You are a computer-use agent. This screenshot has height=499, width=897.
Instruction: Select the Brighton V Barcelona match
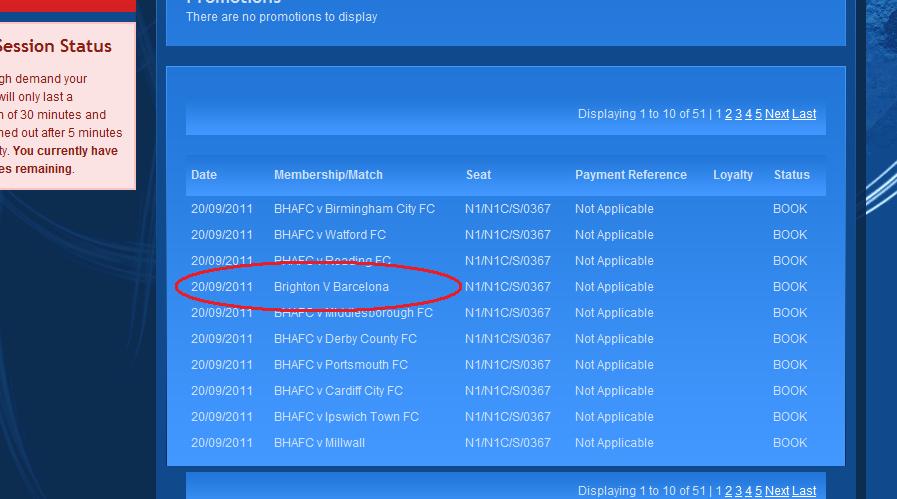[x=331, y=287]
